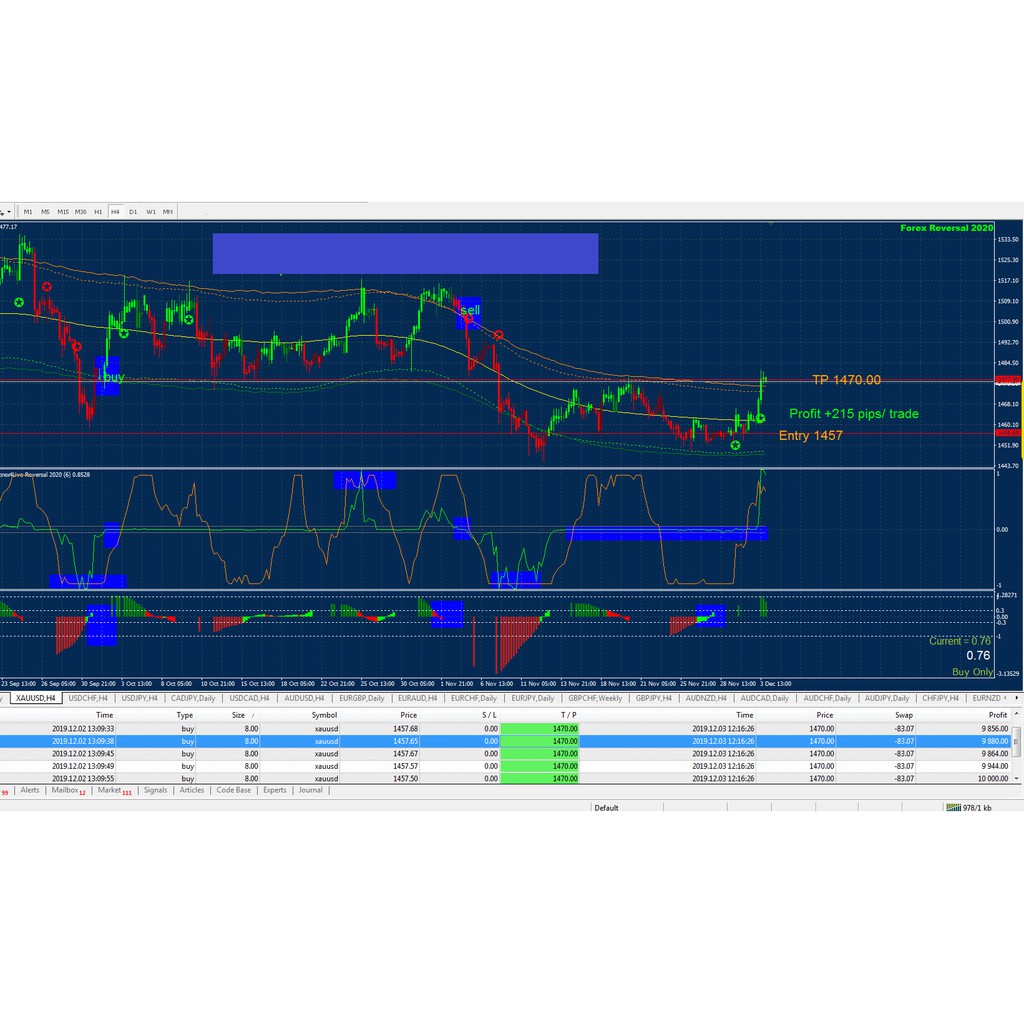Click the Symbol column header

pyautogui.click(x=324, y=715)
